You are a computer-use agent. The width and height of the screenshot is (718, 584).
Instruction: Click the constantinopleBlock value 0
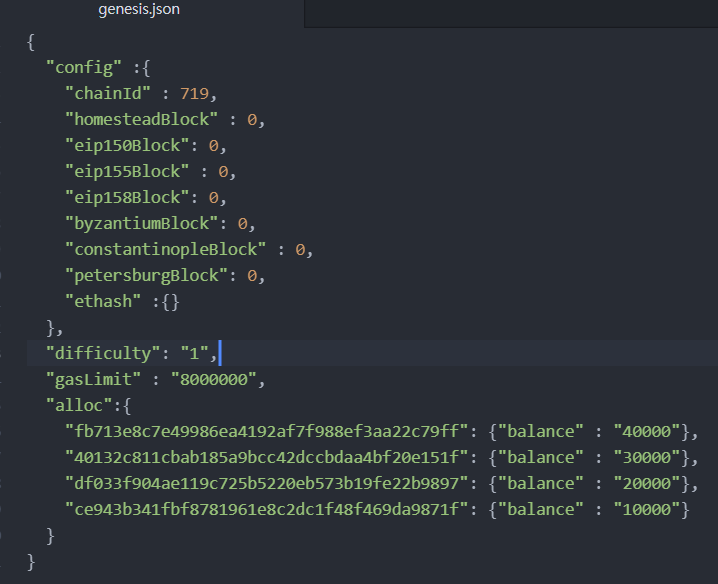pos(300,250)
